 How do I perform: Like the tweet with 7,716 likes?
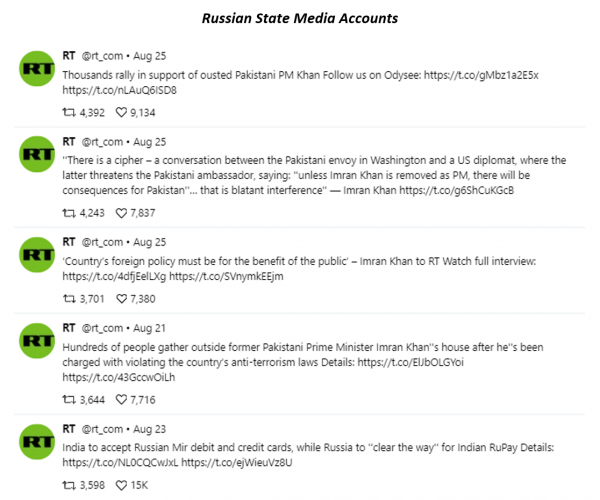[x=121, y=400]
